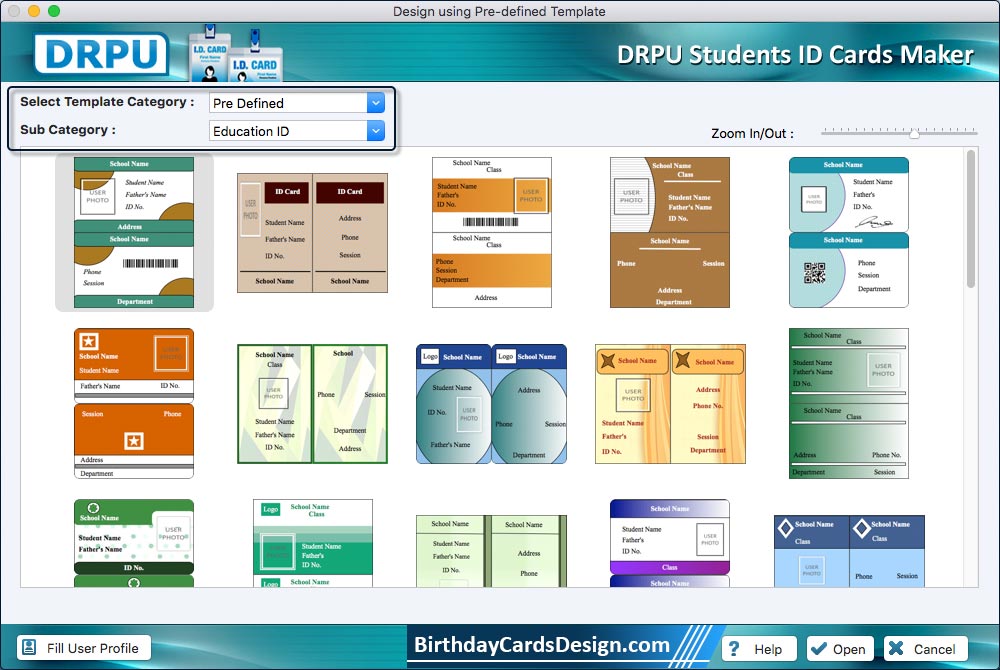This screenshot has height=670, width=1000.
Task: Click the checkmark icon in Open button
Action: tap(818, 648)
